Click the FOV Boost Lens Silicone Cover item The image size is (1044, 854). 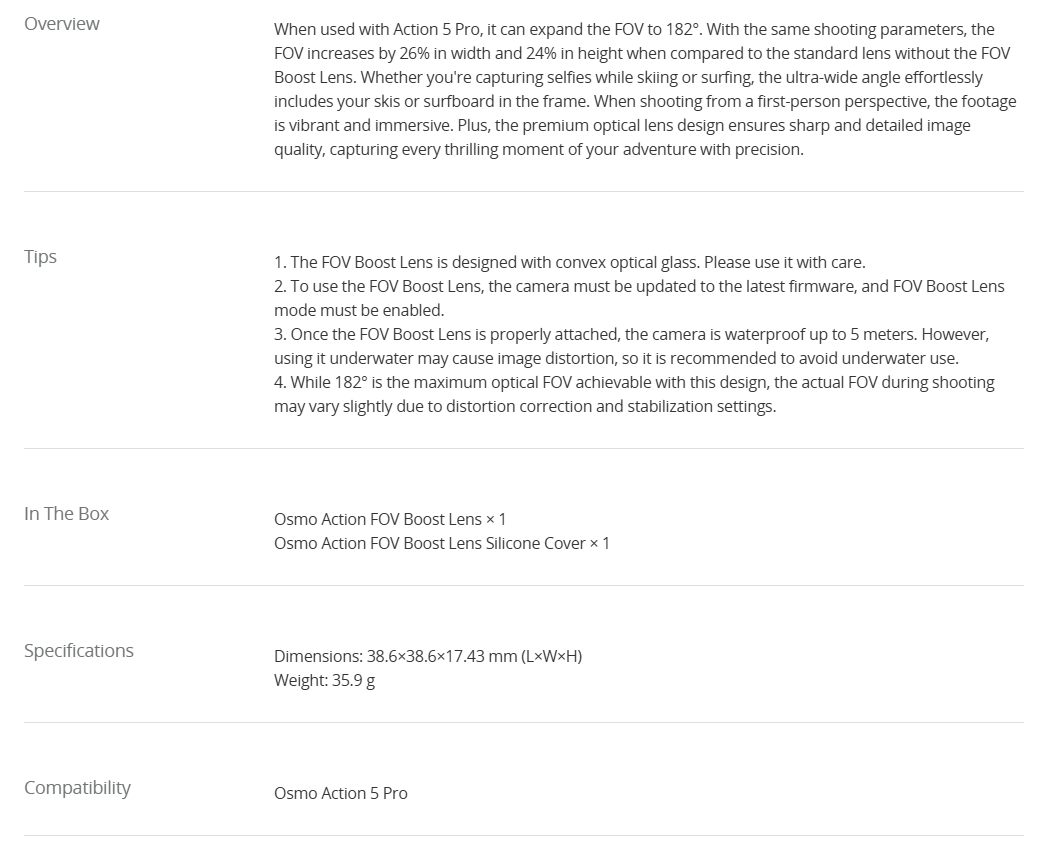tap(442, 543)
